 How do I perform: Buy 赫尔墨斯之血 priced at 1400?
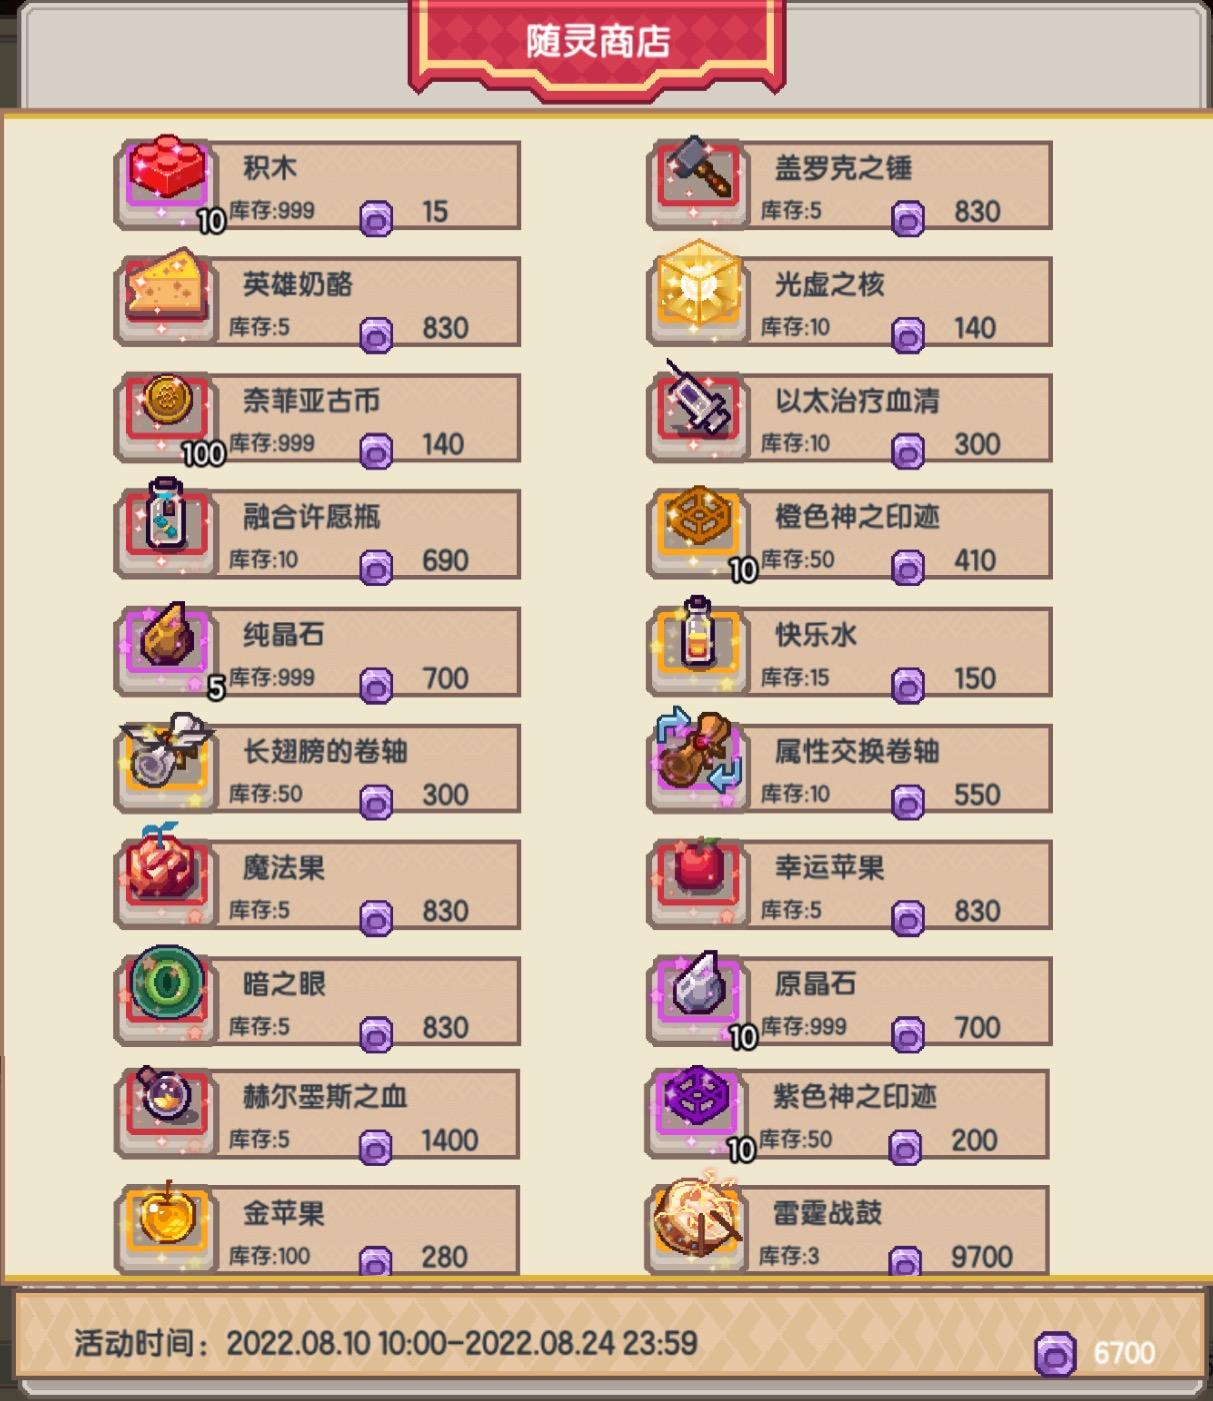(x=318, y=1114)
